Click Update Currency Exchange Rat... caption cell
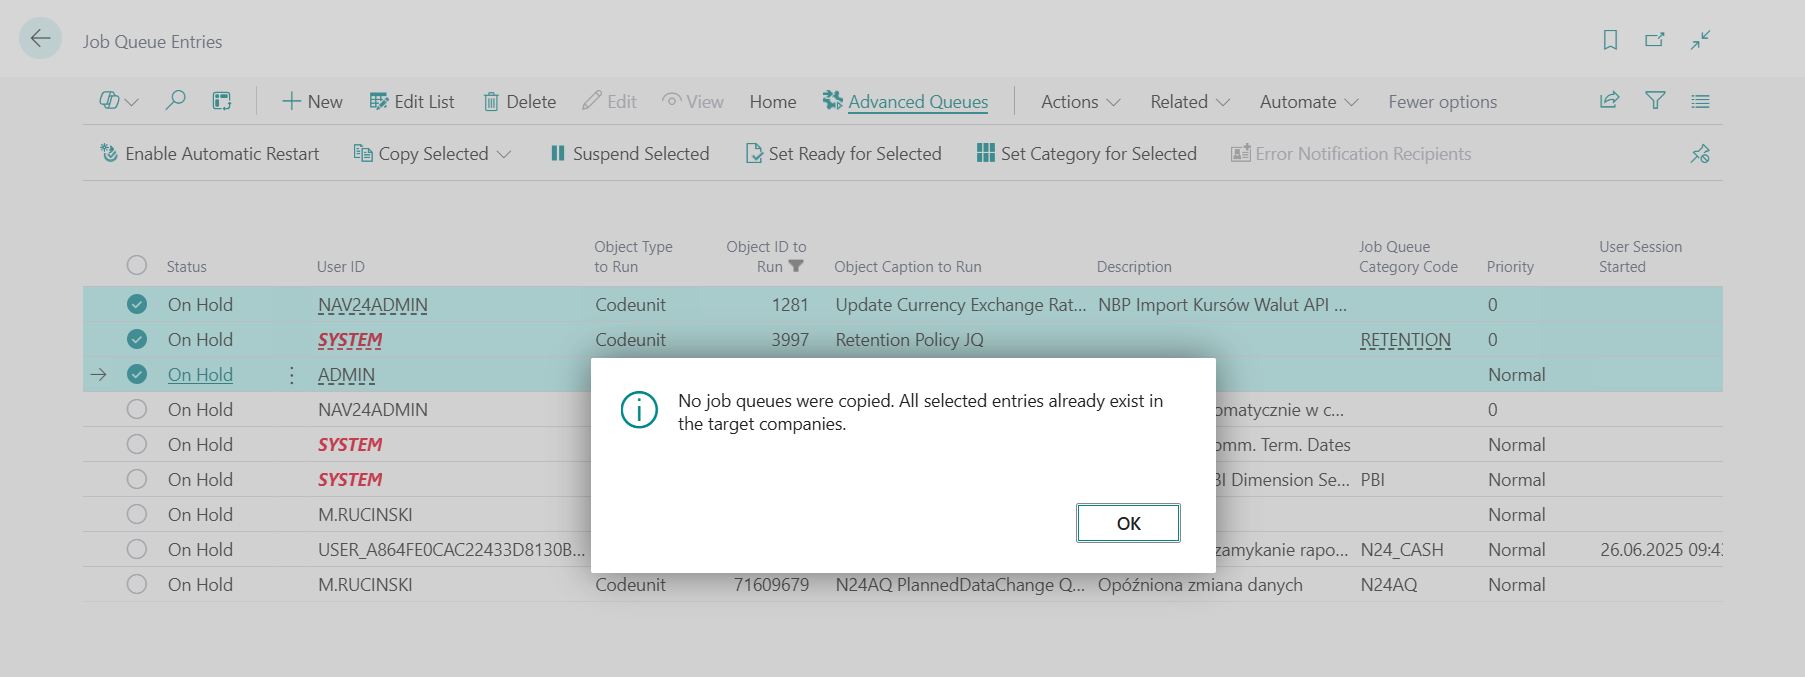 click(x=960, y=304)
